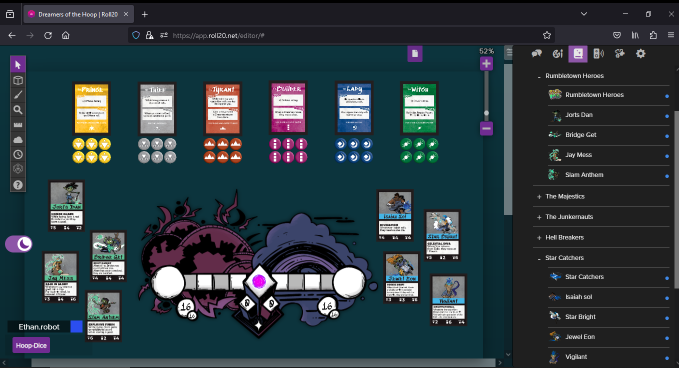Select the orange Tyrant card
Screen dimensions: 679x368
(x=223, y=109)
